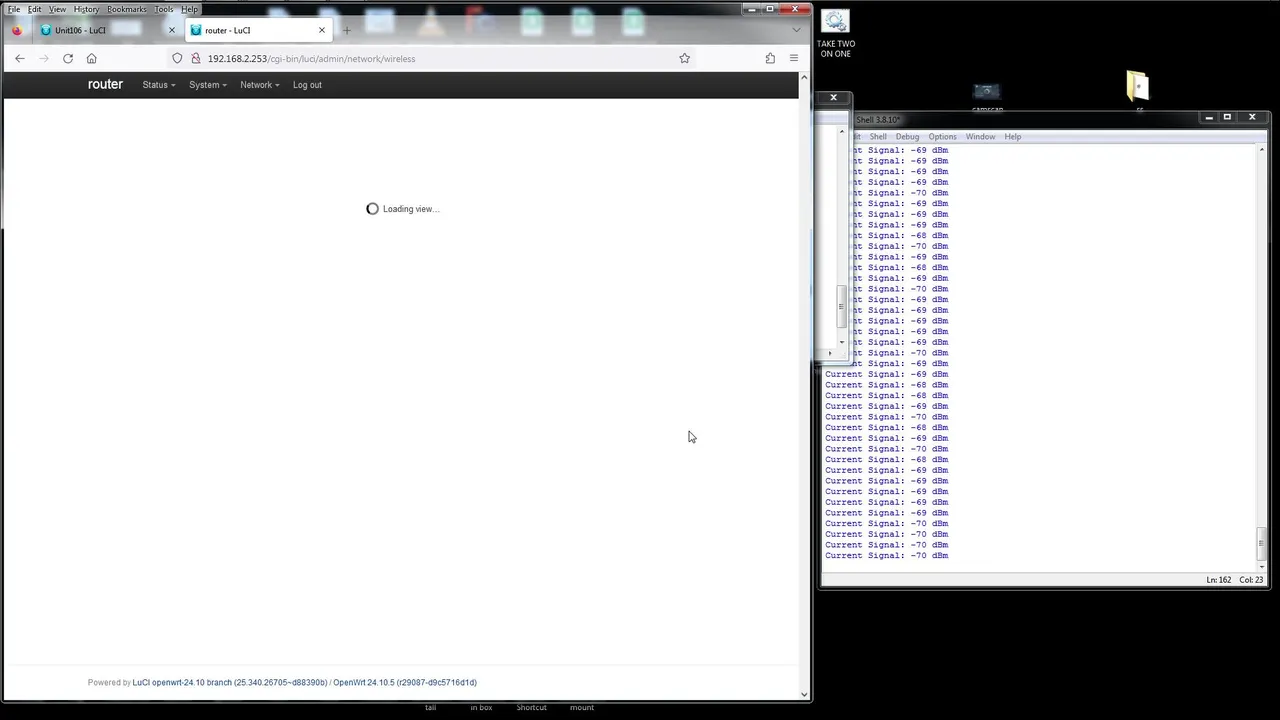Click the small background window's scrollbar thumb
This screenshot has height=720, width=1280.
pyautogui.click(x=842, y=305)
